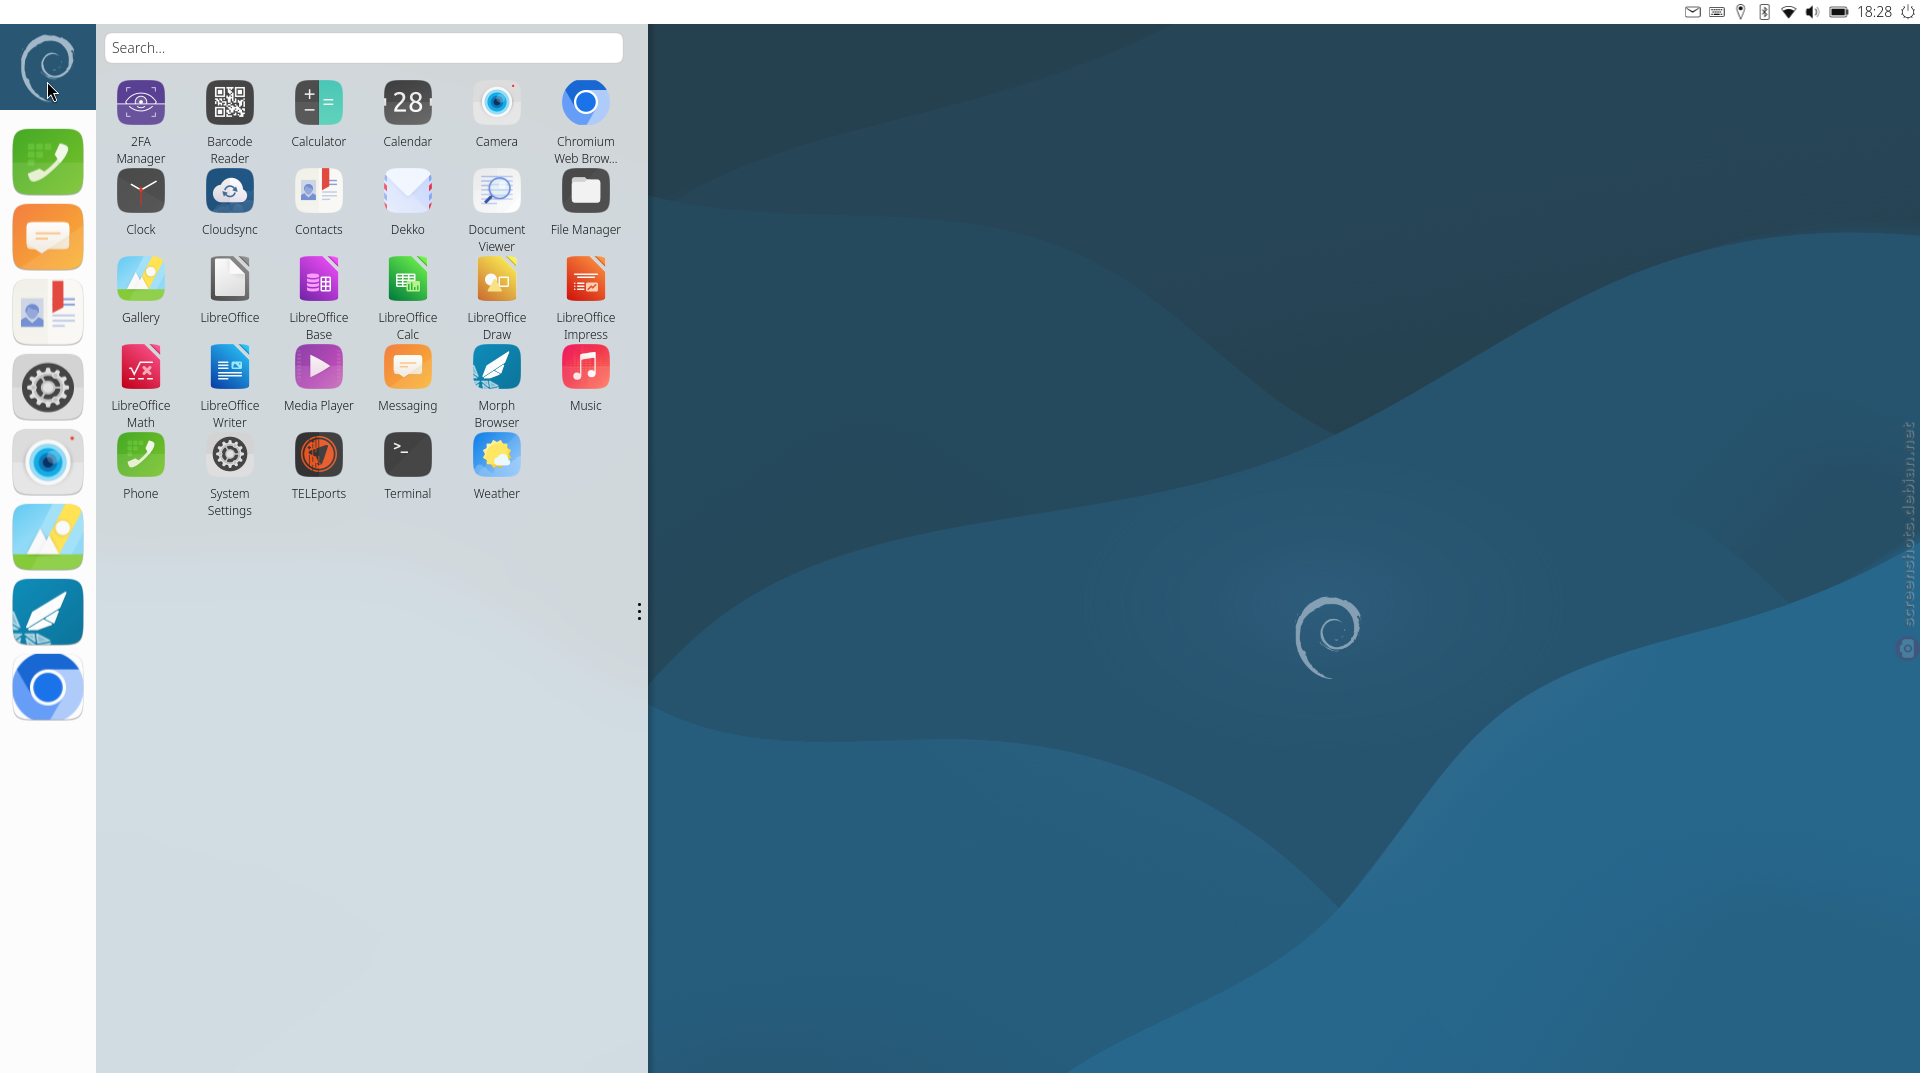Viewport: 1920px width, 1073px height.
Task: Open LibreOffice Base
Action: tap(319, 279)
